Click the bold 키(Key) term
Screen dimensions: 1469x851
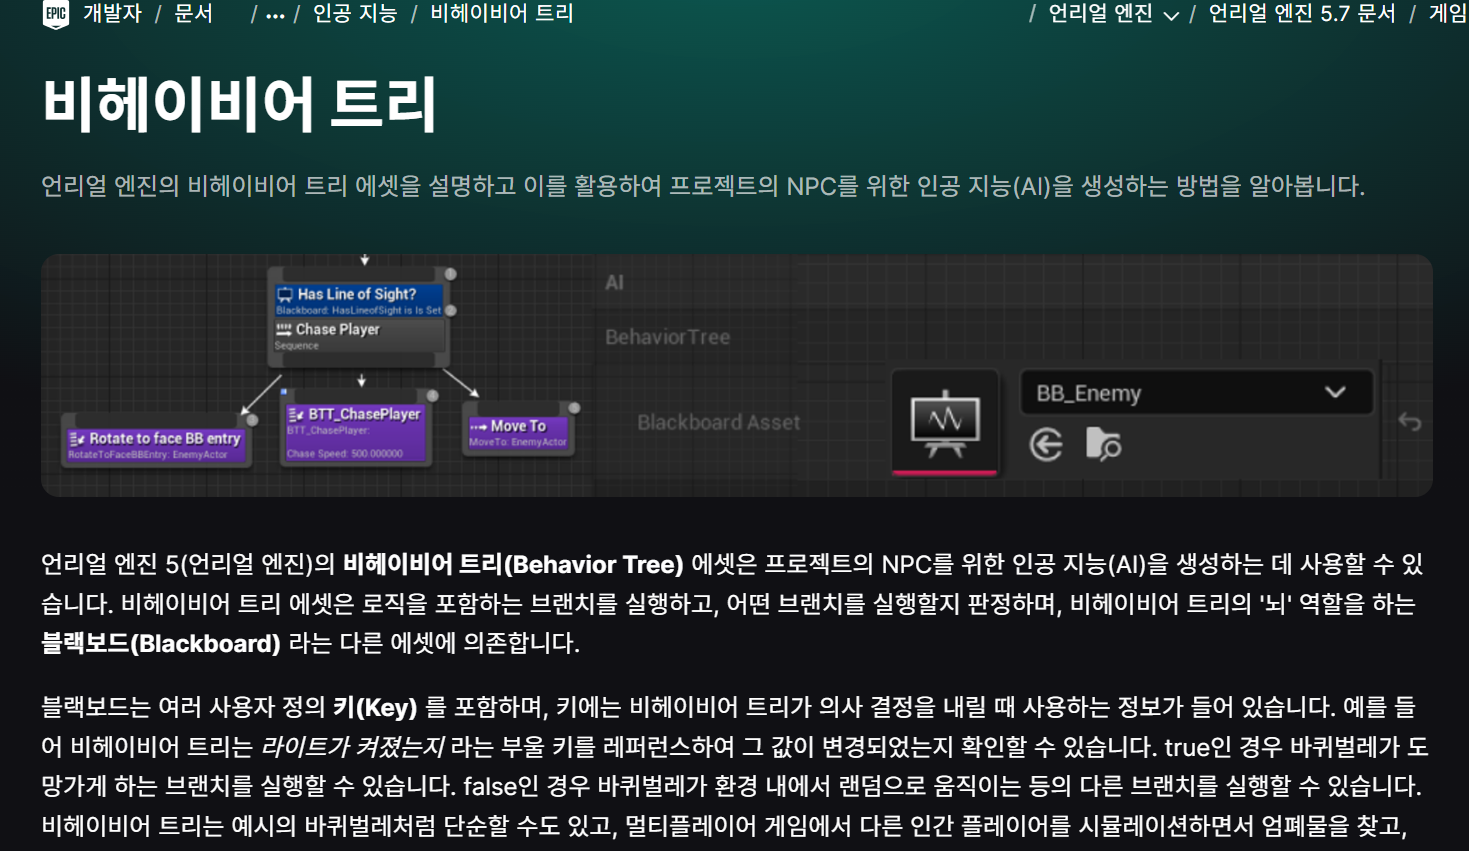(375, 708)
